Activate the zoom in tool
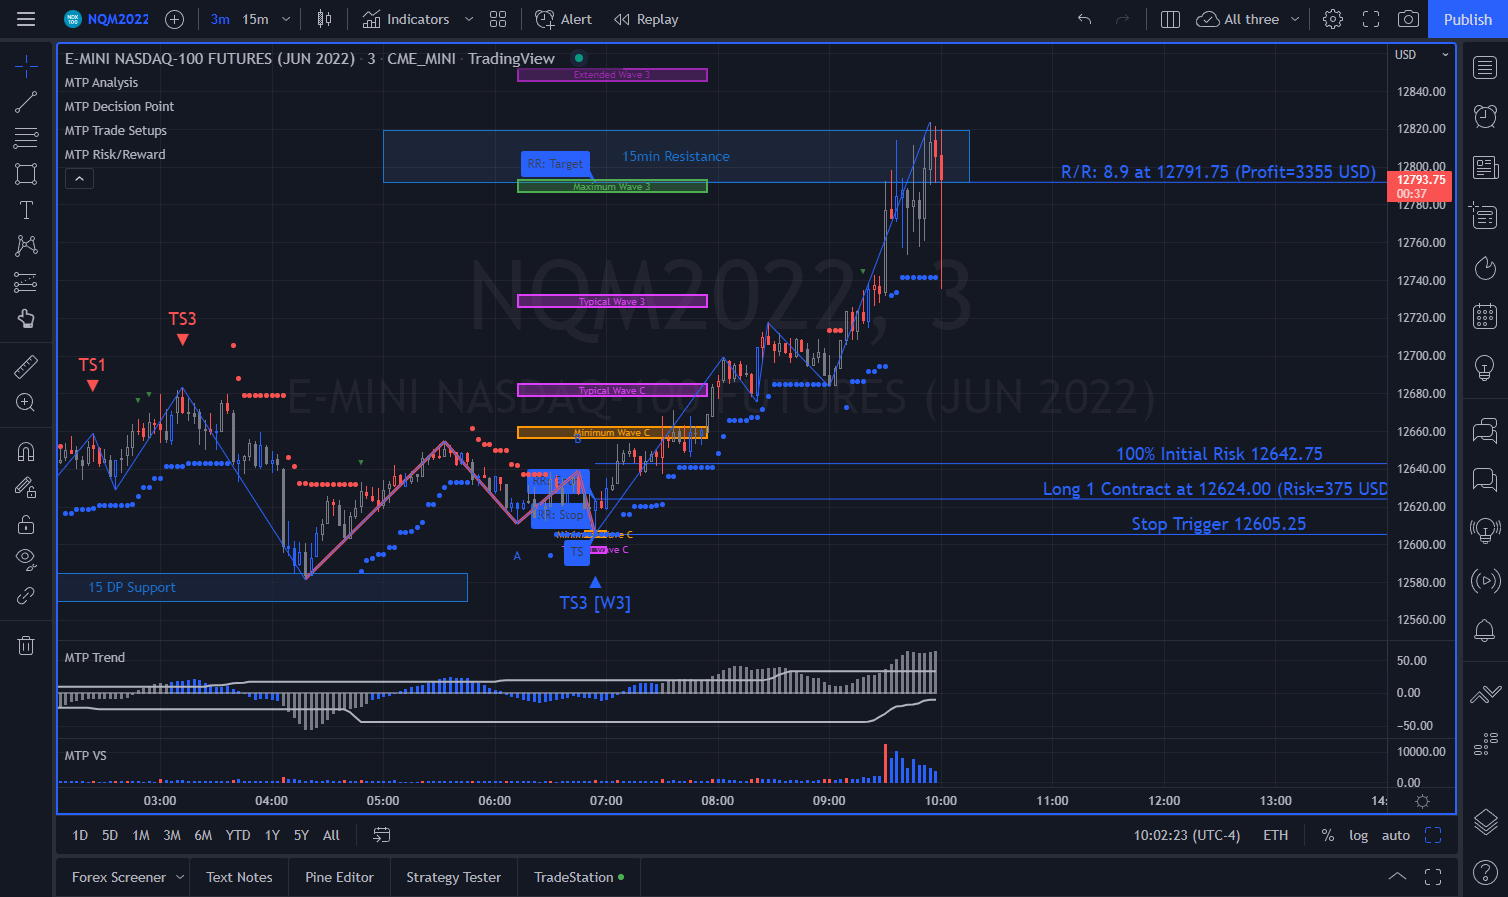1508x897 pixels. 26,403
